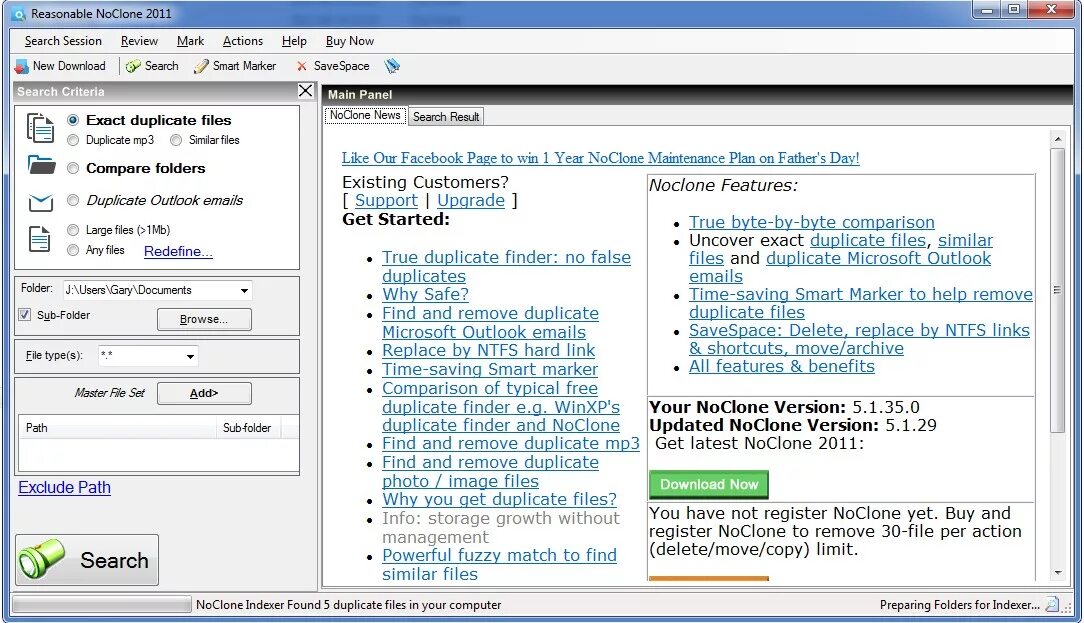The width and height of the screenshot is (1084, 623).
Task: Open True byte-by-byte comparison link
Action: coord(812,222)
